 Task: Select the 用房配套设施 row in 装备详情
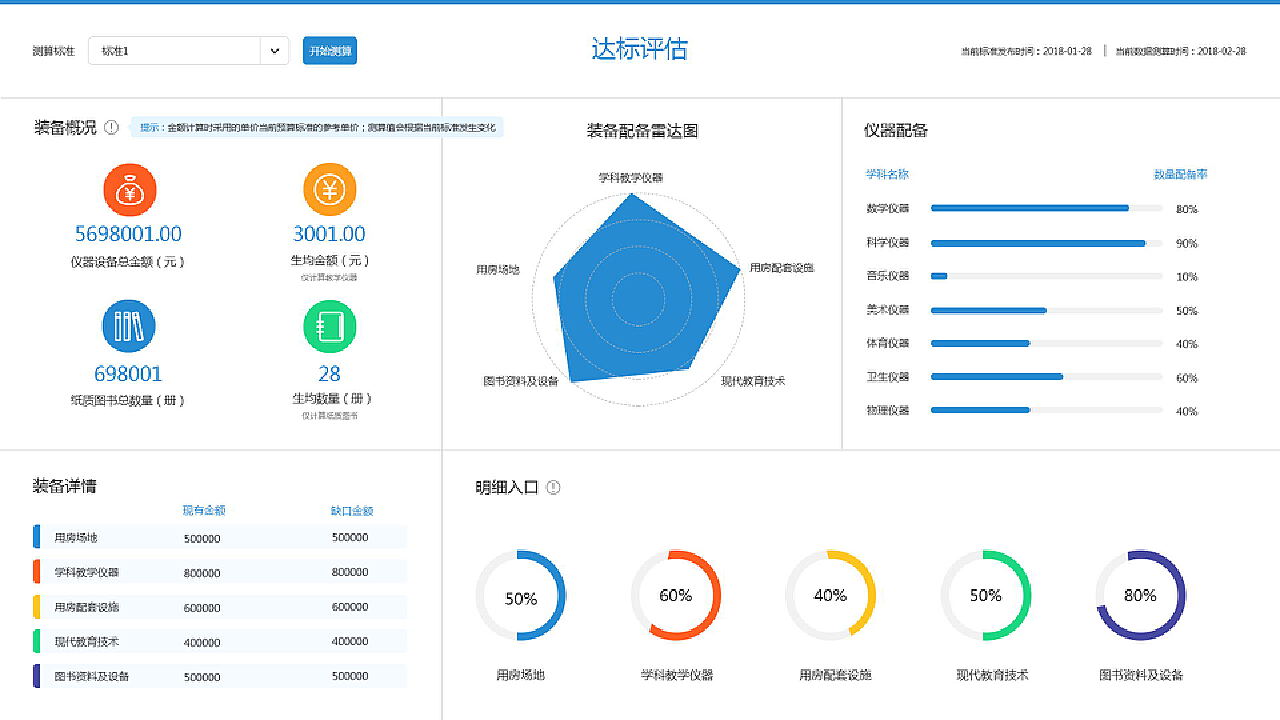point(220,607)
